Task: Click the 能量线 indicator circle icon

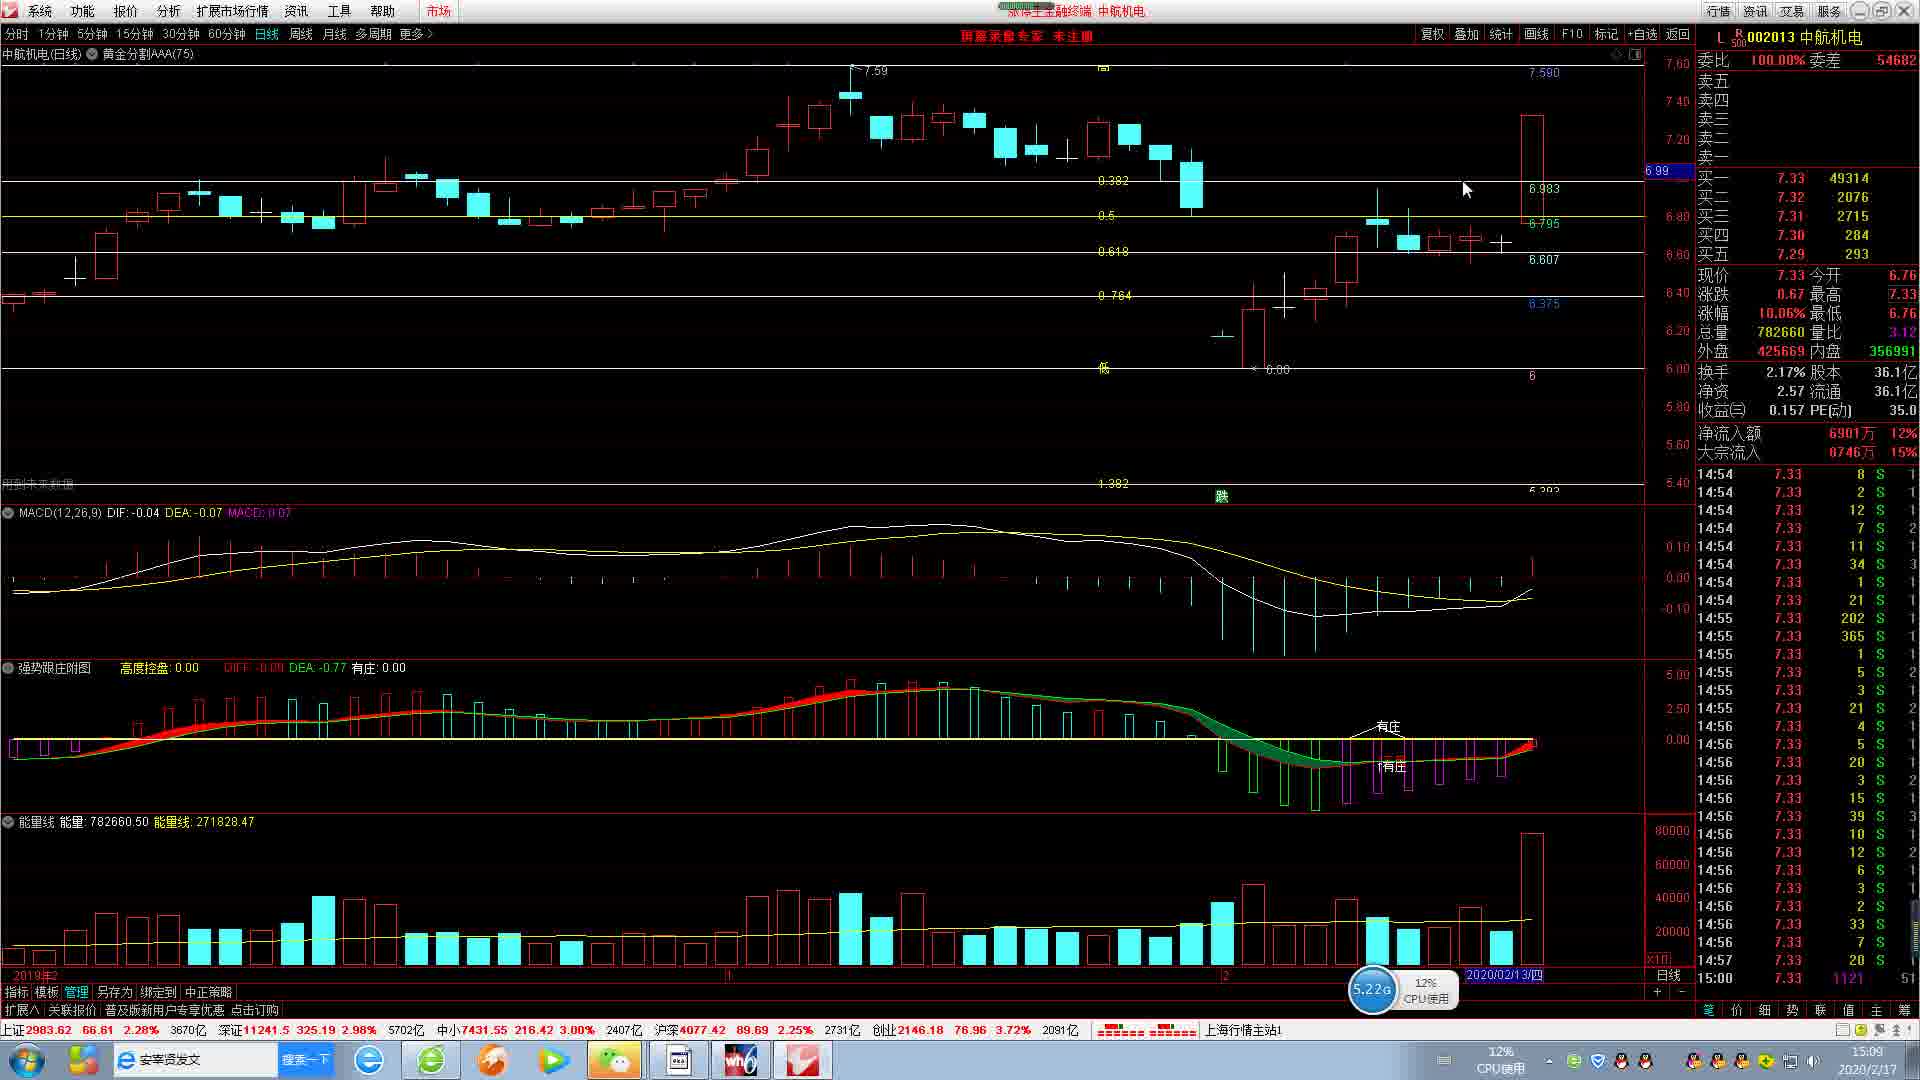Action: point(8,822)
